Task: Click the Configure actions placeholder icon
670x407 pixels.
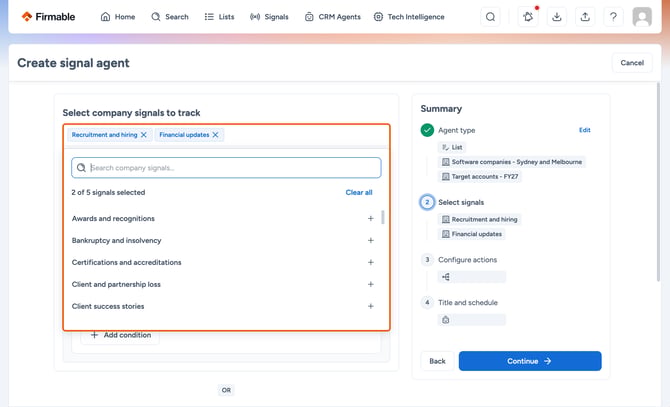Action: tap(446, 277)
